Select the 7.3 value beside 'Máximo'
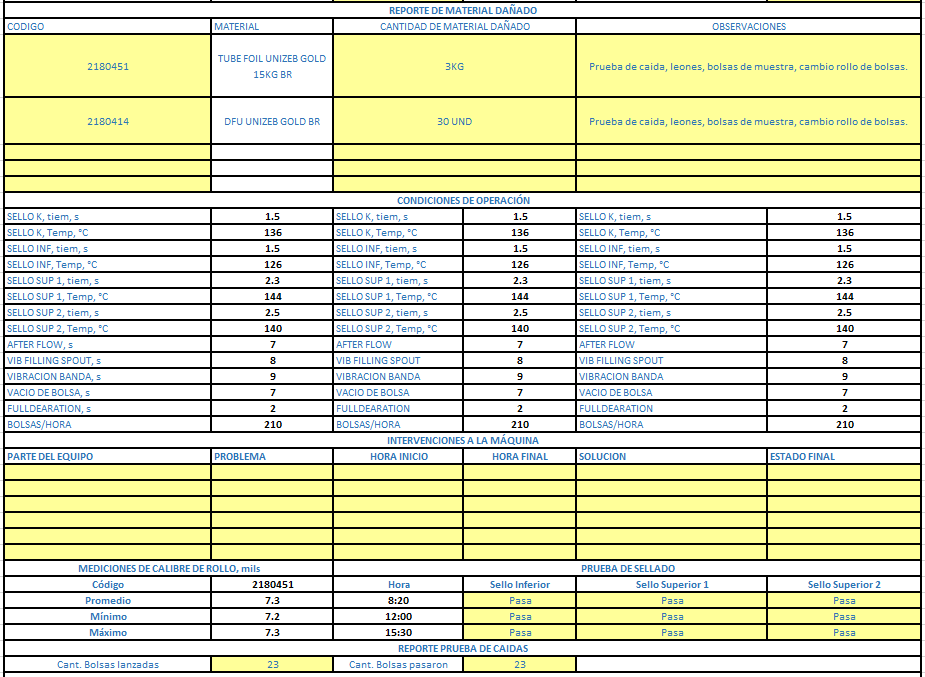 coord(272,633)
